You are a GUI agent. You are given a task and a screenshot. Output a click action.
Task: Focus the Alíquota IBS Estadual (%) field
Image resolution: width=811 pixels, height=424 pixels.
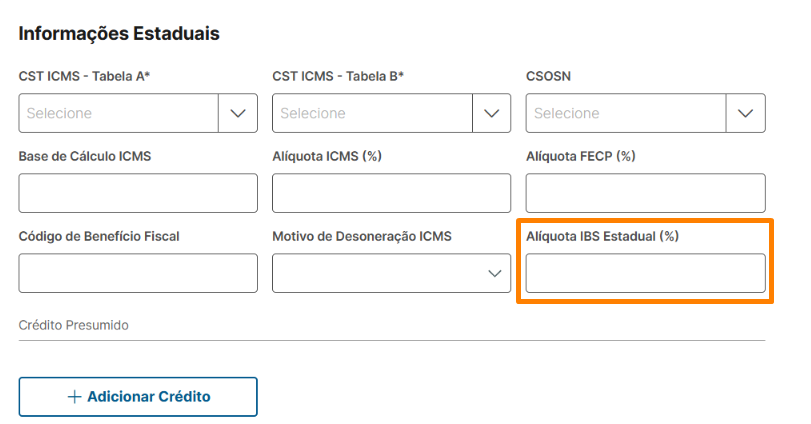point(645,273)
